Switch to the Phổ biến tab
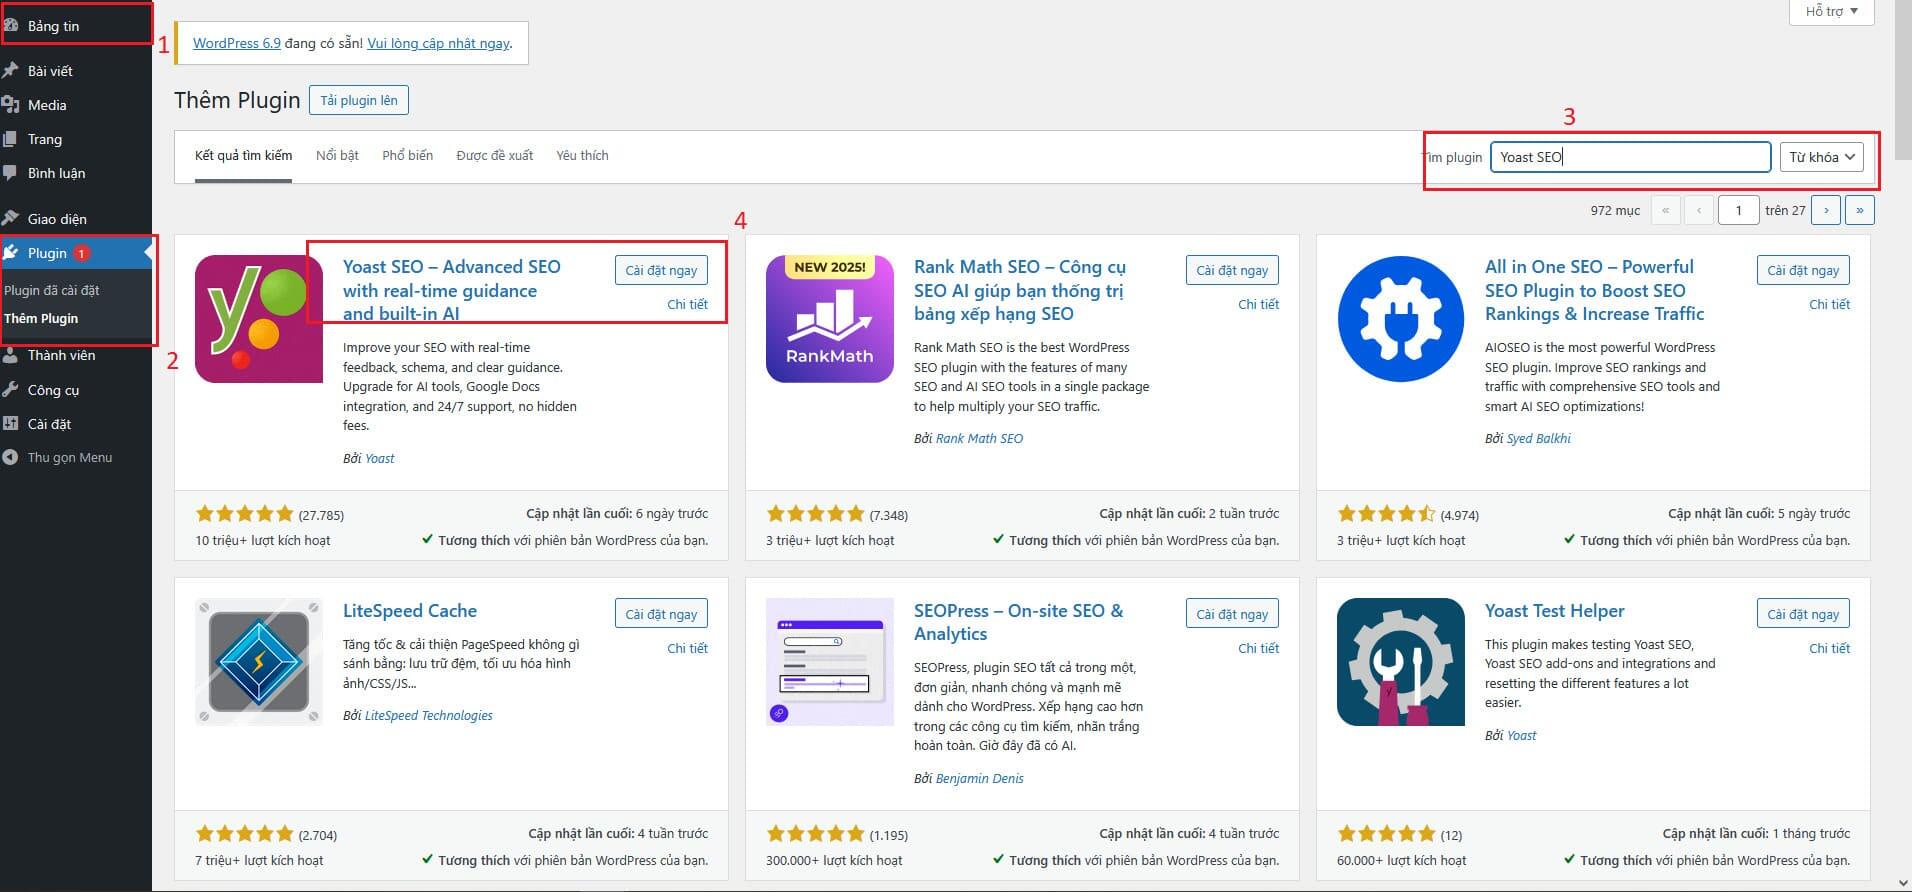1912x892 pixels. (x=407, y=156)
